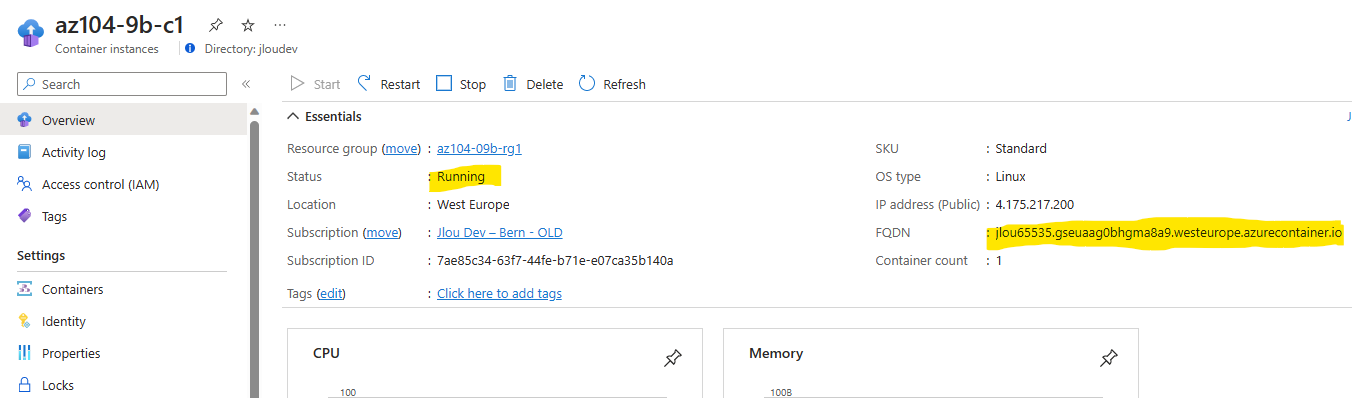Restart the container instance
Screen dimensions: 1352x398
pyautogui.click(x=388, y=84)
